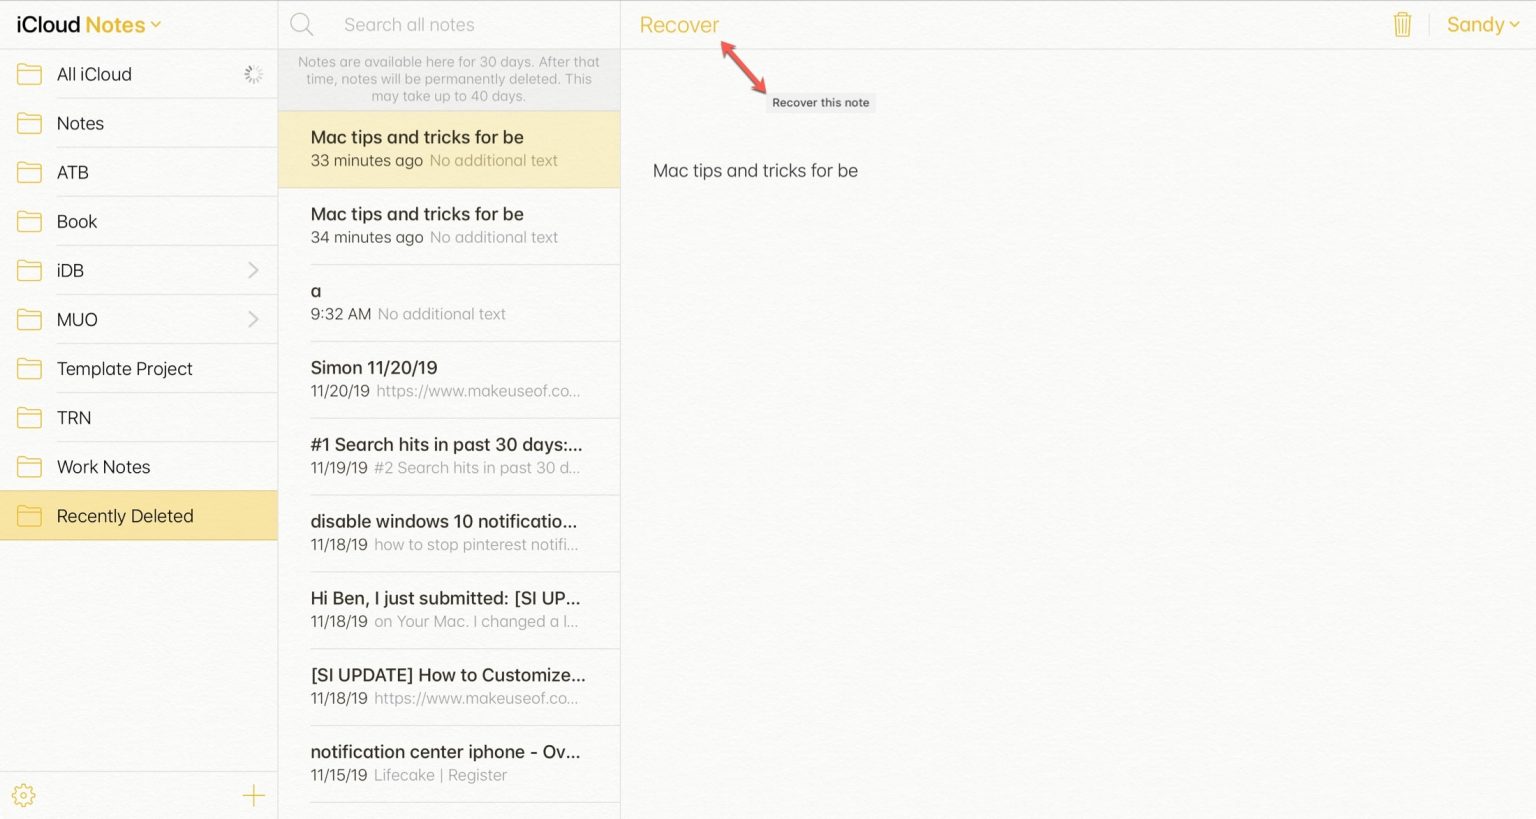Open the Book folder

77,221
